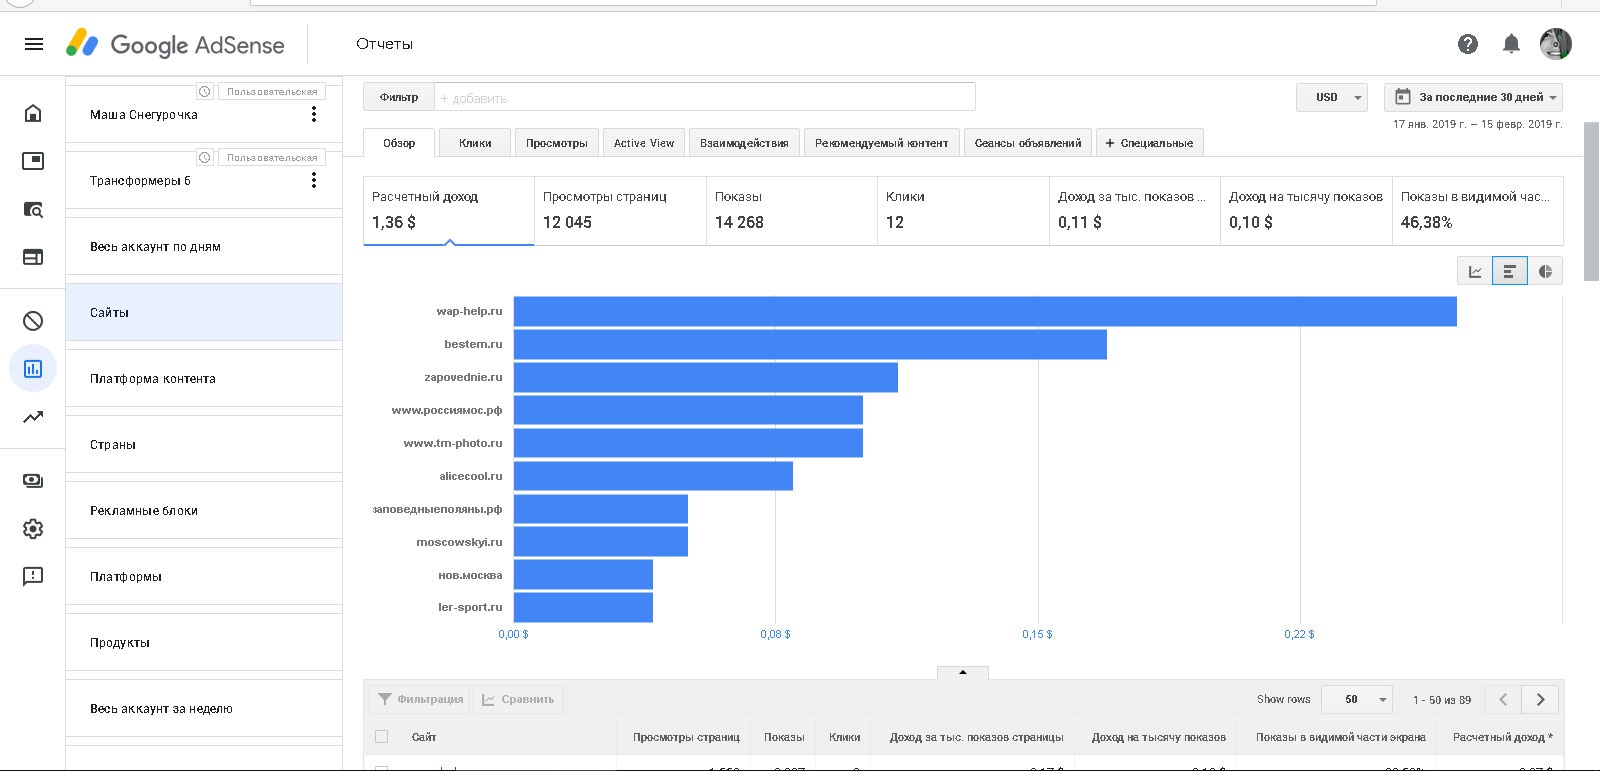Open the Страны report

click(x=204, y=444)
